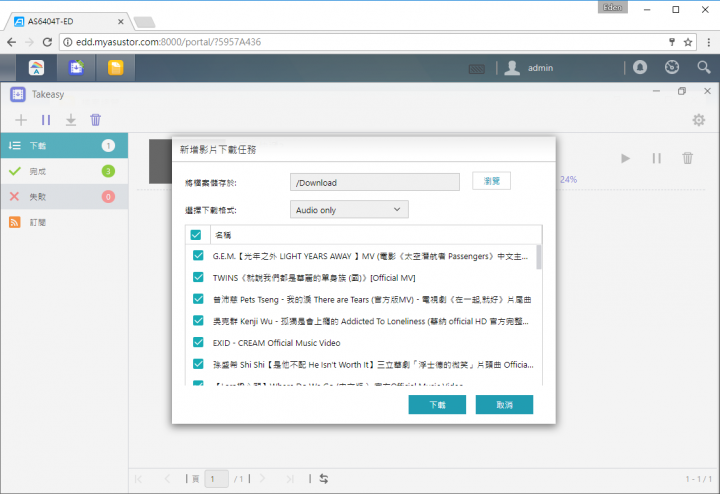The image size is (720, 494).
Task: Open the Audio only format dropdown
Action: point(349,210)
